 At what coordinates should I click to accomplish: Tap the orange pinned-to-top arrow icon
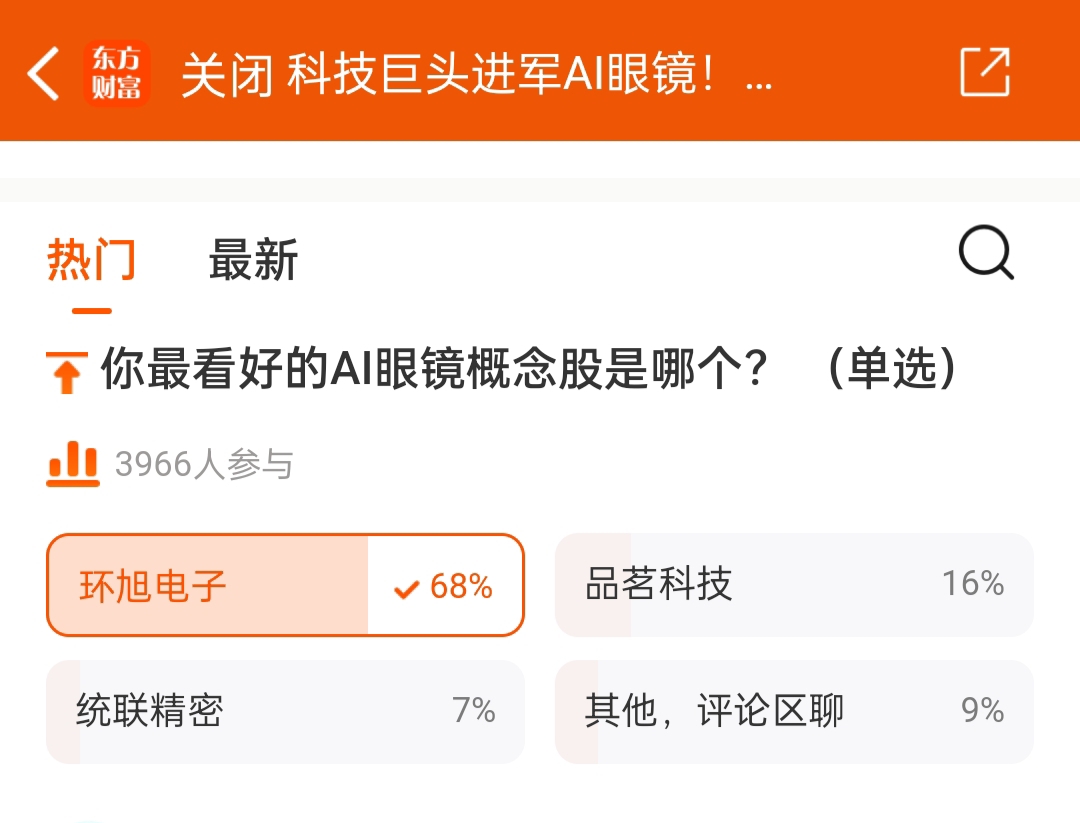pyautogui.click(x=67, y=372)
